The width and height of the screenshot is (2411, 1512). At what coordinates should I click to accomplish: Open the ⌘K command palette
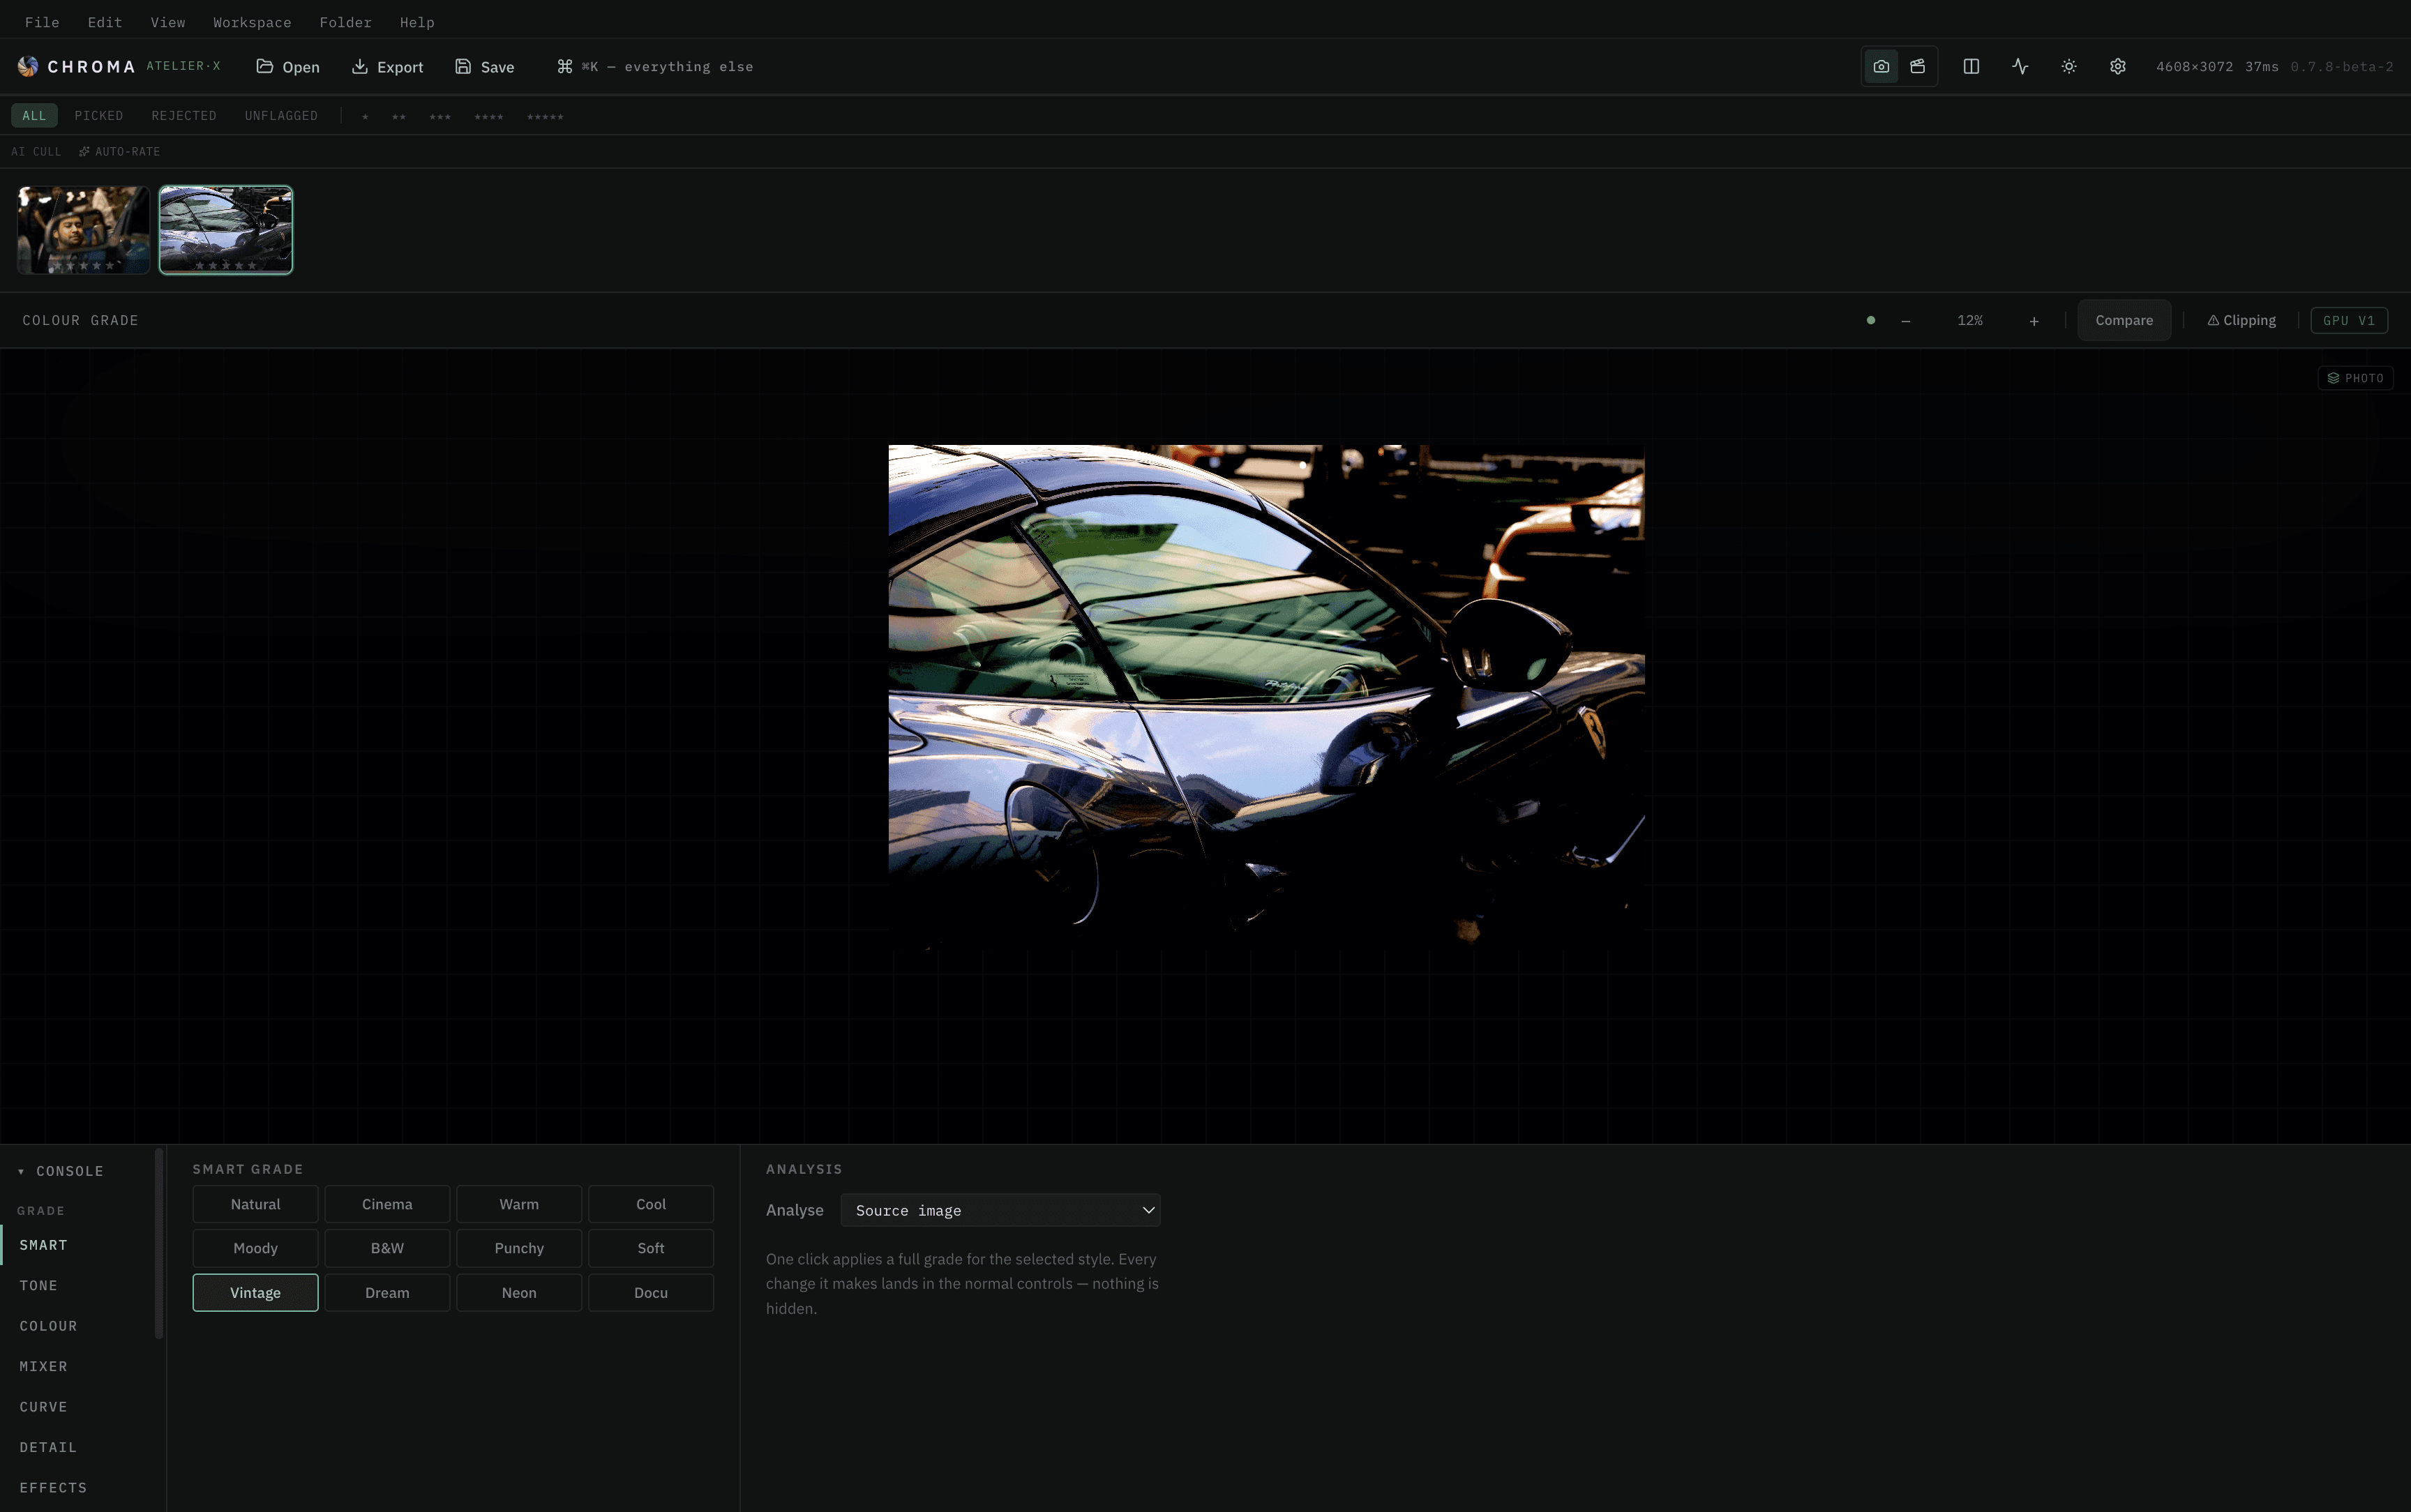[655, 67]
